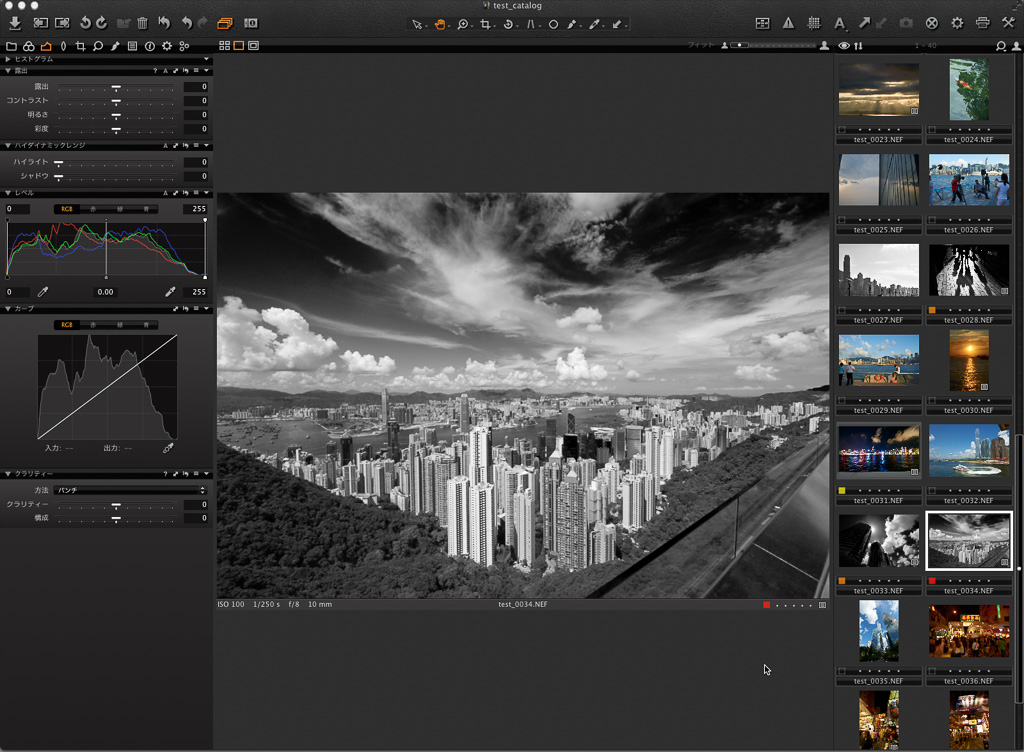Click the Import images icon
This screenshot has height=752, width=1024.
point(15,23)
